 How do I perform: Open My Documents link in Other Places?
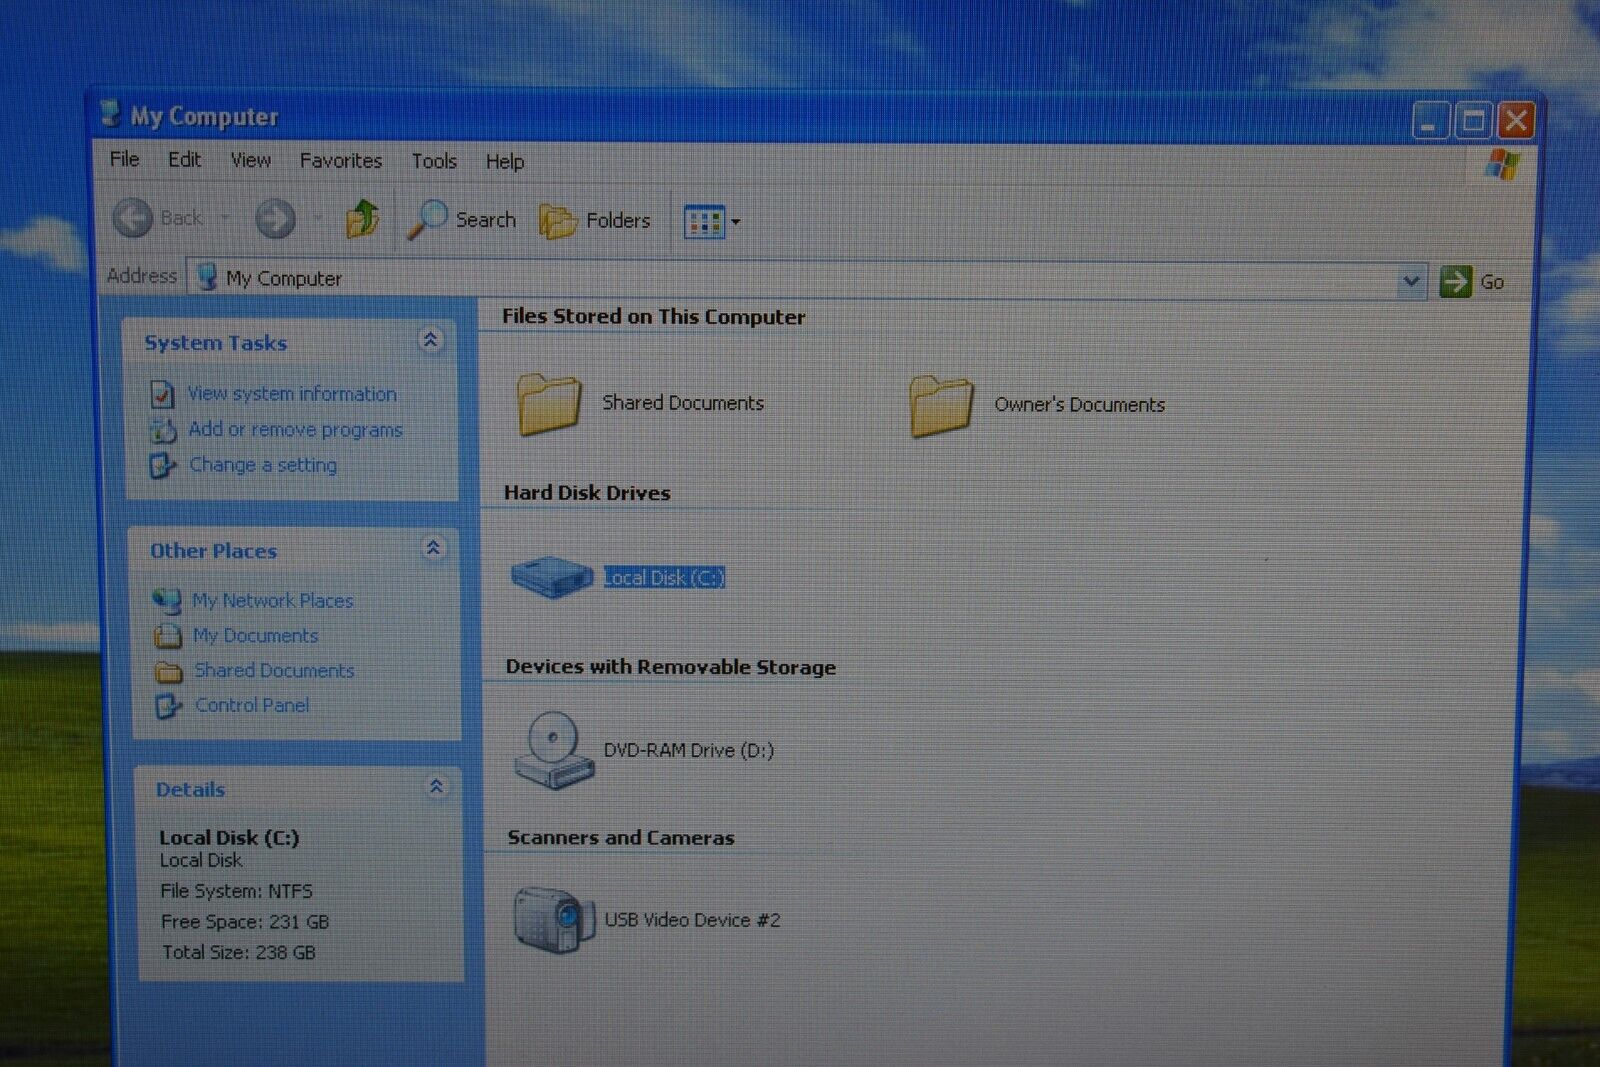[x=256, y=635]
